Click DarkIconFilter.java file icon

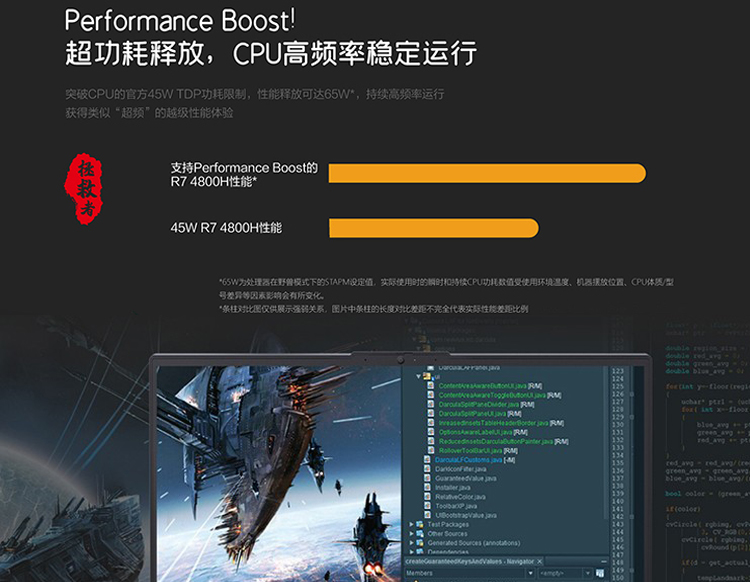427,469
